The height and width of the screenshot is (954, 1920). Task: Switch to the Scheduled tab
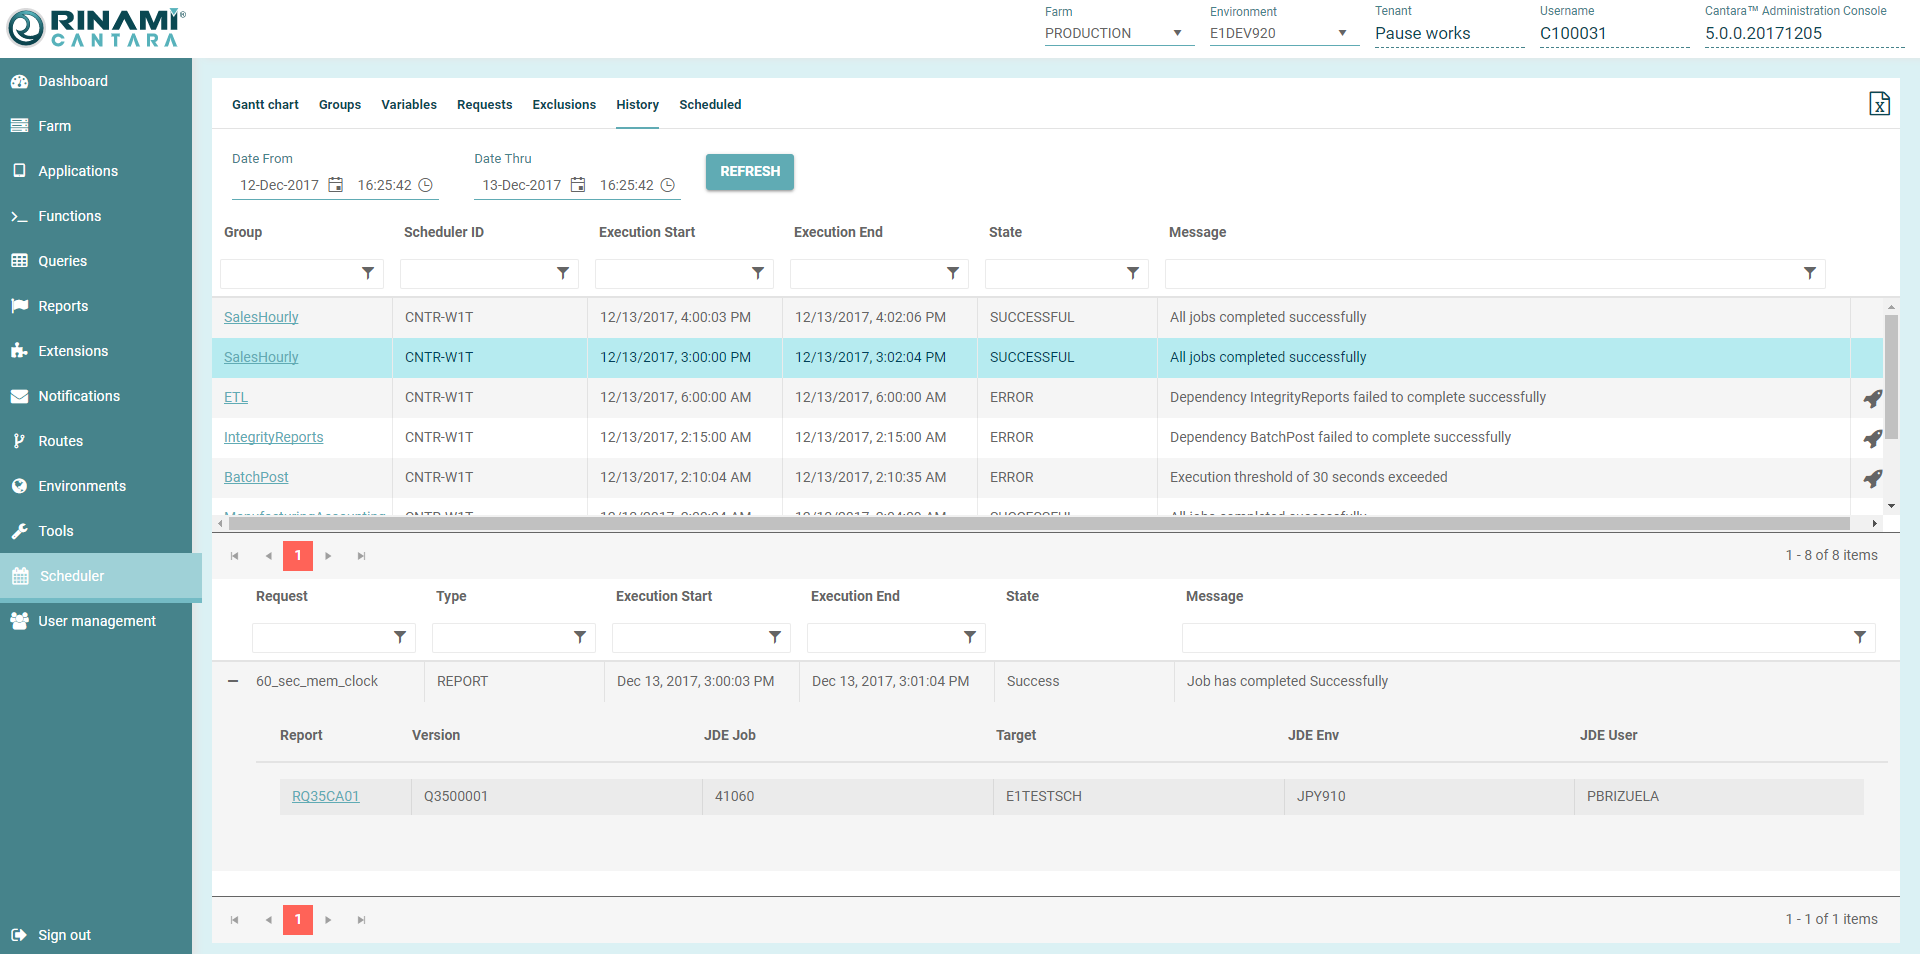click(x=710, y=105)
